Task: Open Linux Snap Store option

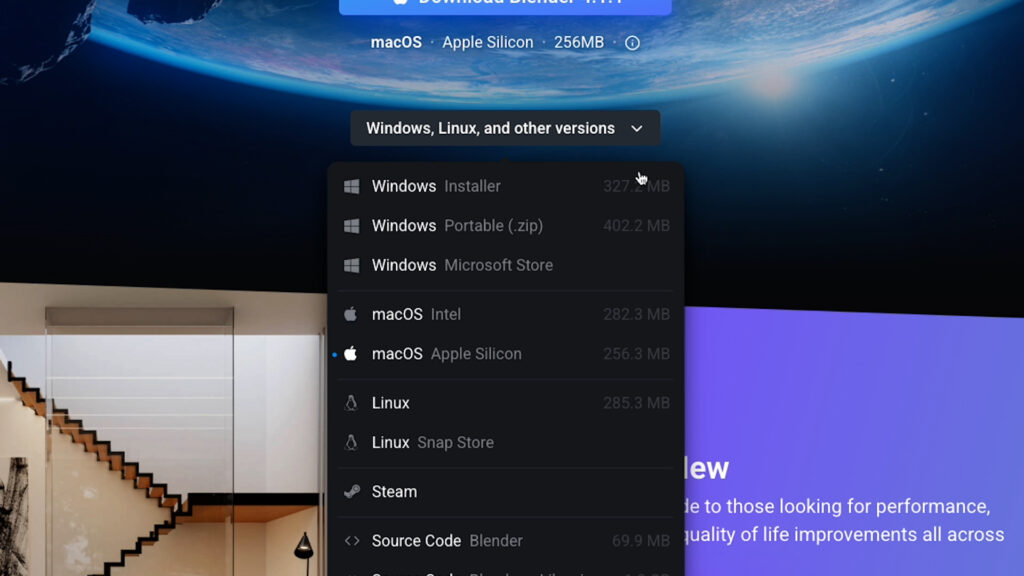Action: (506, 442)
